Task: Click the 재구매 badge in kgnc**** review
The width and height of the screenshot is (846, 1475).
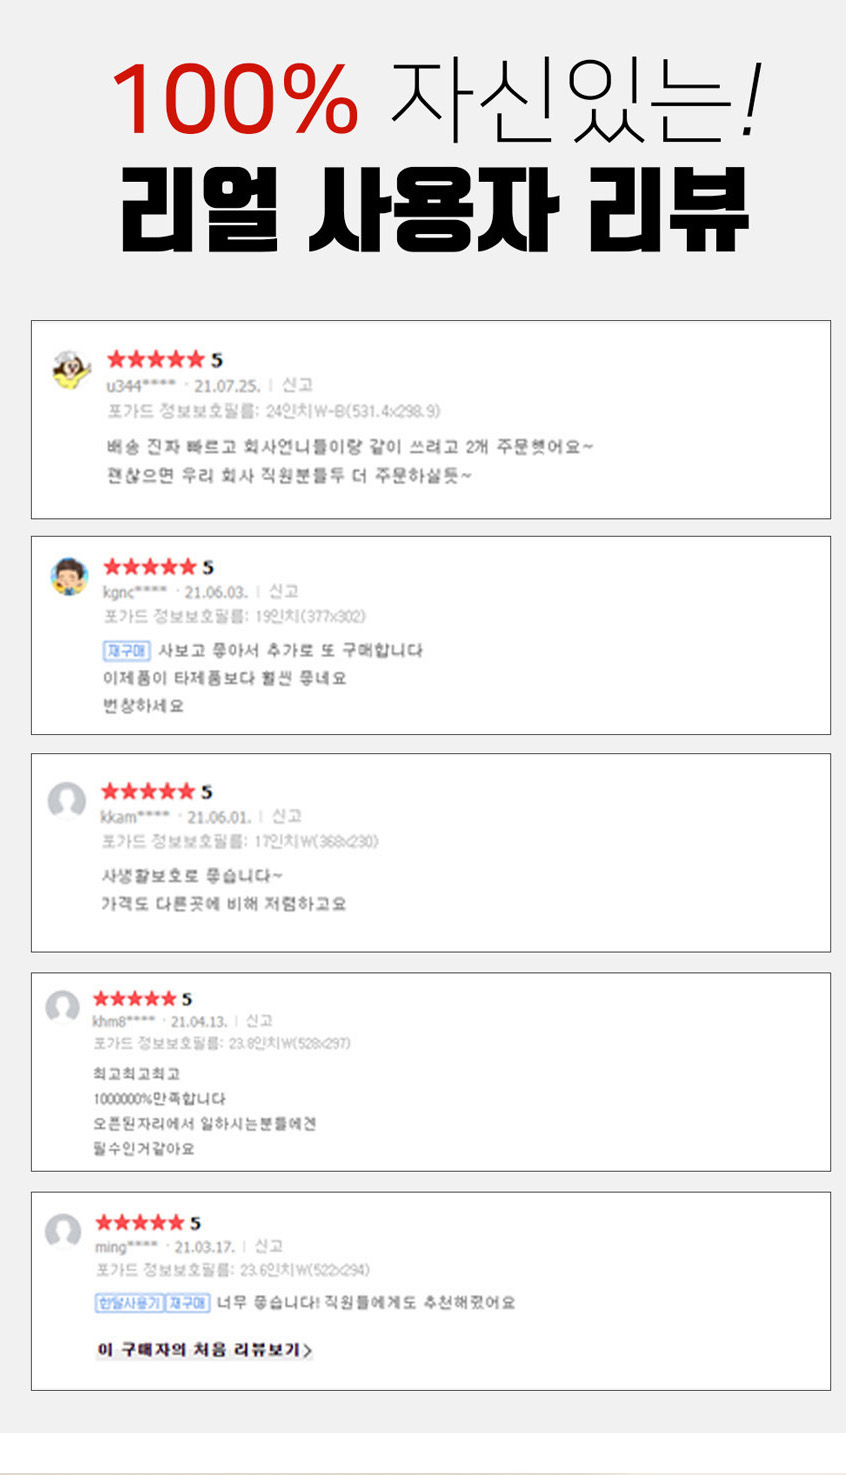Action: tap(127, 651)
